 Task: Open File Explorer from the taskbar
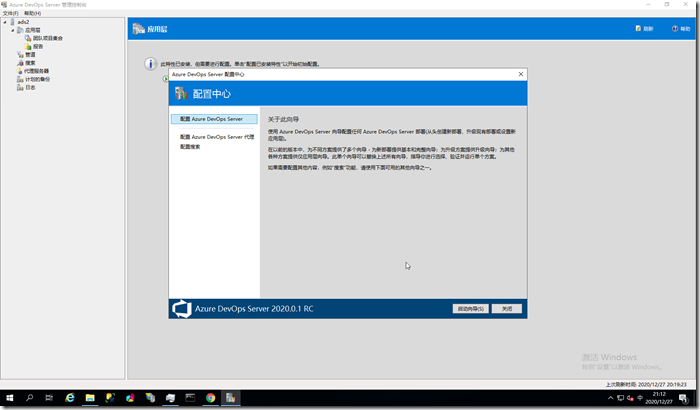click(x=90, y=397)
